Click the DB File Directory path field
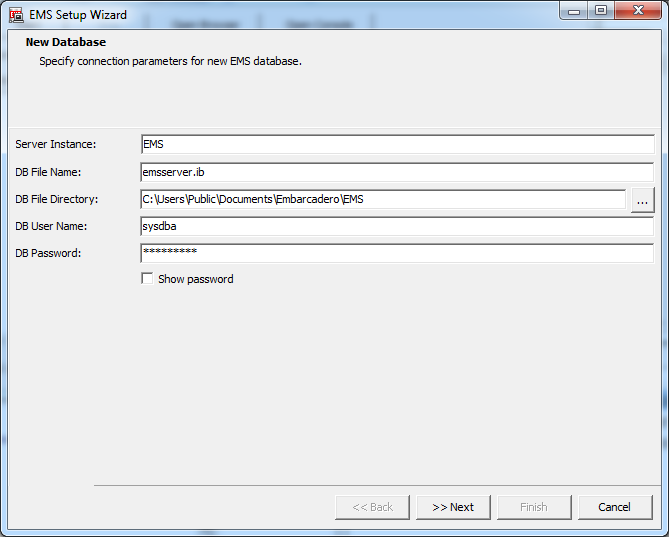669x537 pixels. tap(383, 199)
